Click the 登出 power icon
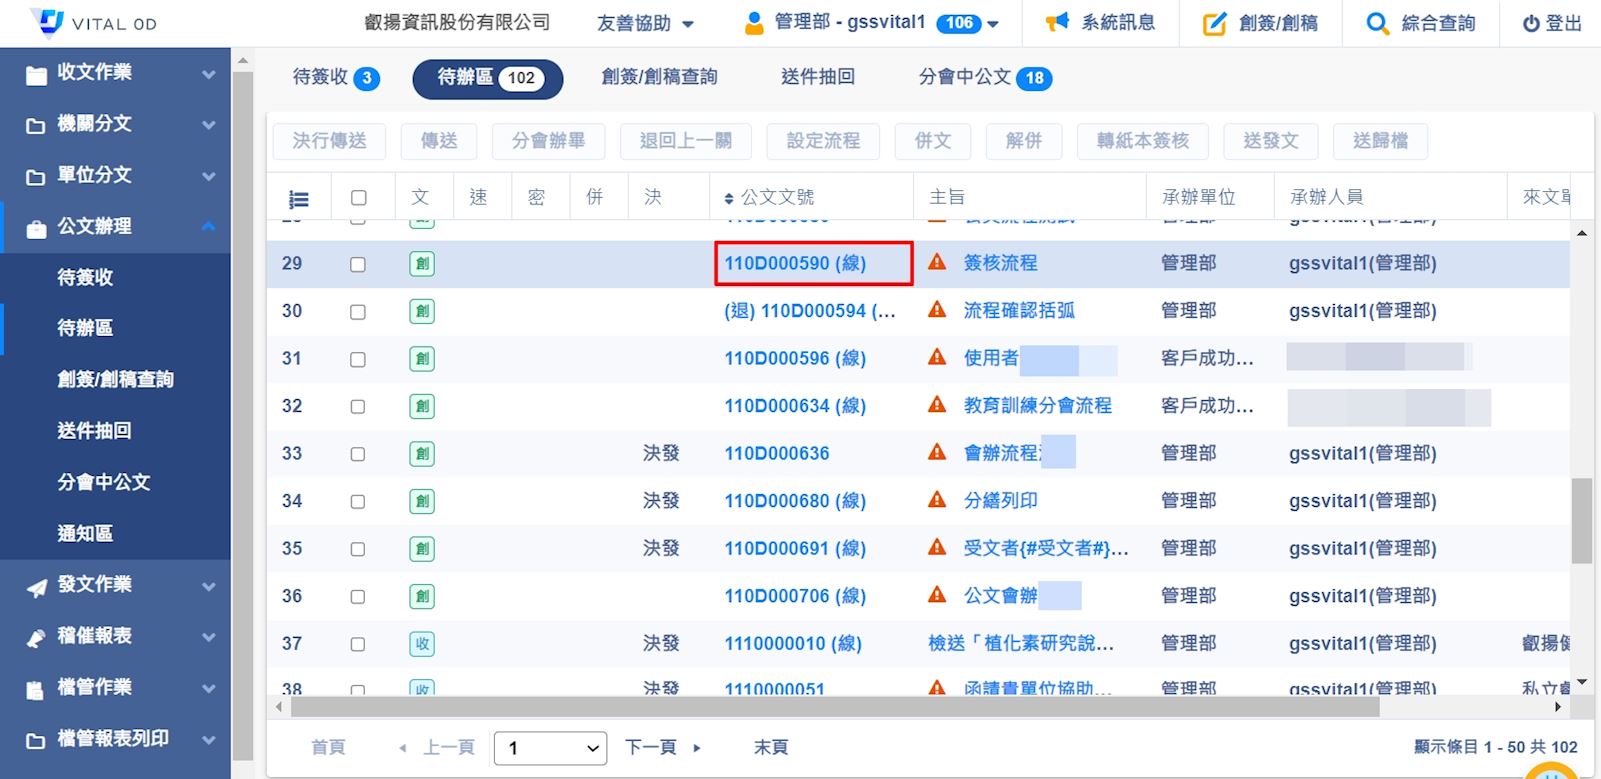 pyautogui.click(x=1531, y=23)
